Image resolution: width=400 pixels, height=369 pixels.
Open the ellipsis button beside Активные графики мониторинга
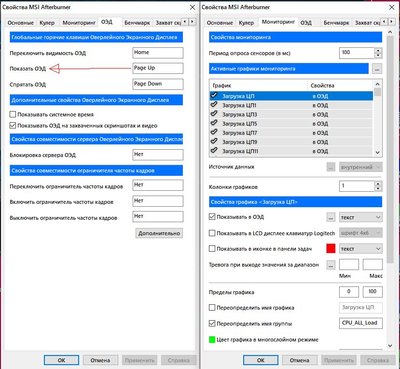click(x=377, y=69)
